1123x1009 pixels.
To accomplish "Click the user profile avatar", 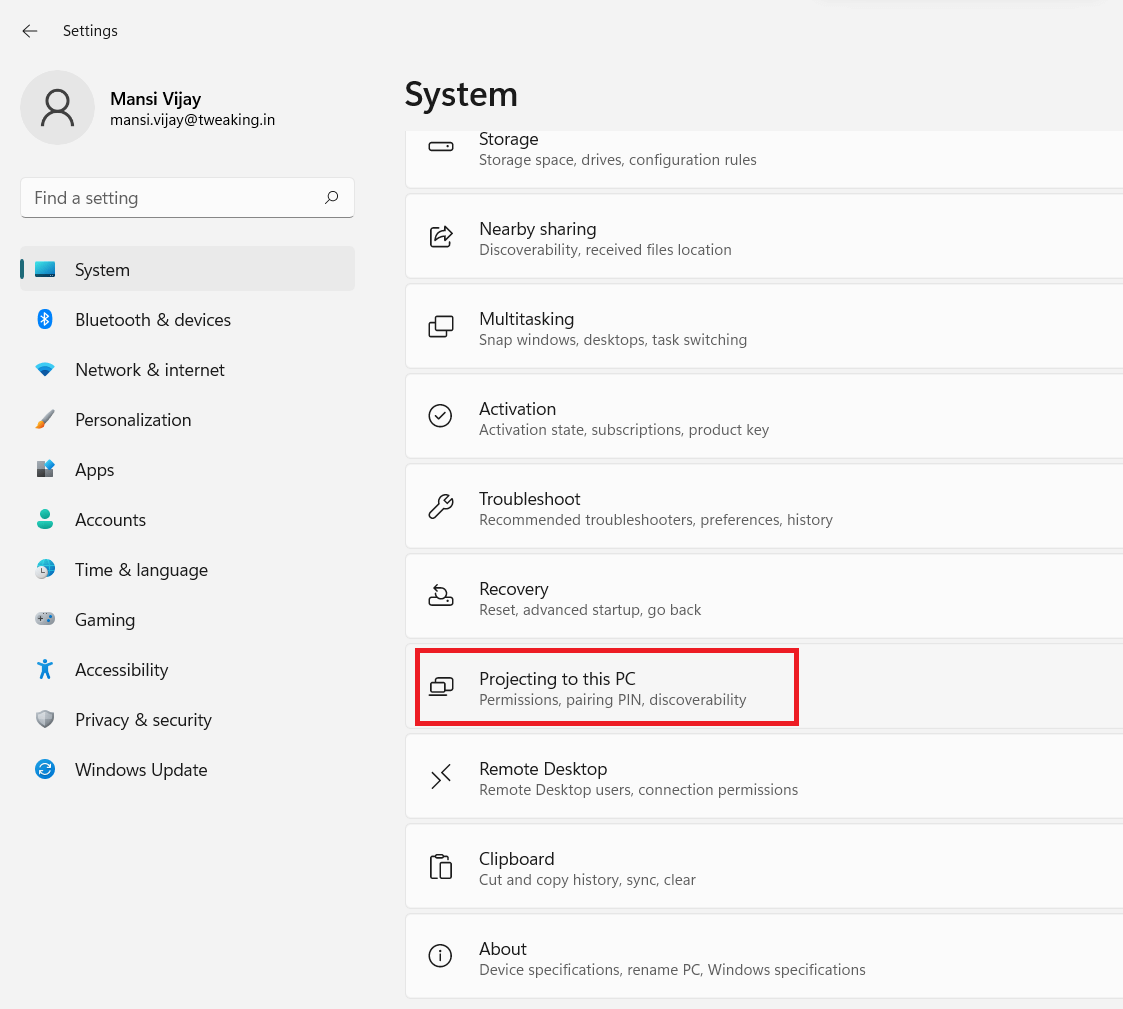I will click(57, 107).
